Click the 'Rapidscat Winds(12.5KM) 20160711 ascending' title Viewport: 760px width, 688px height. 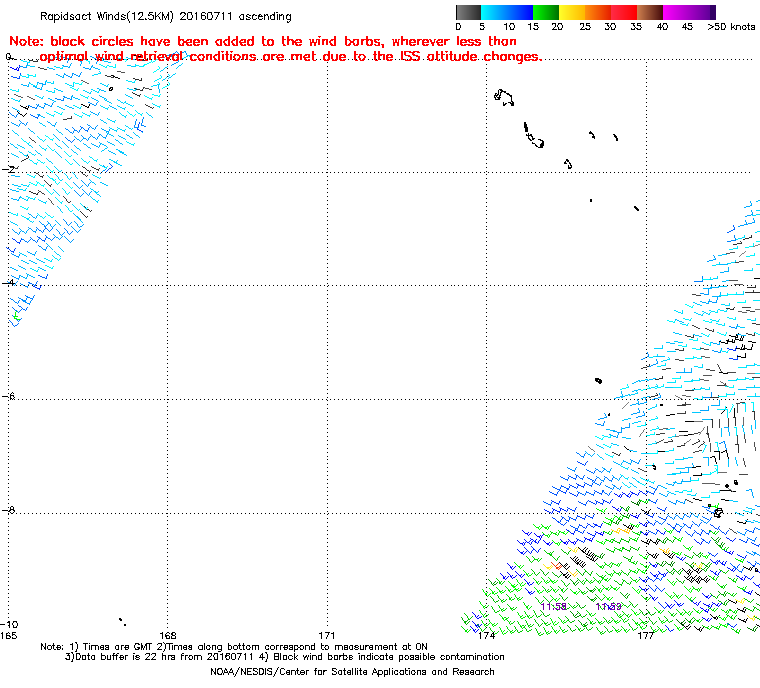(x=166, y=16)
